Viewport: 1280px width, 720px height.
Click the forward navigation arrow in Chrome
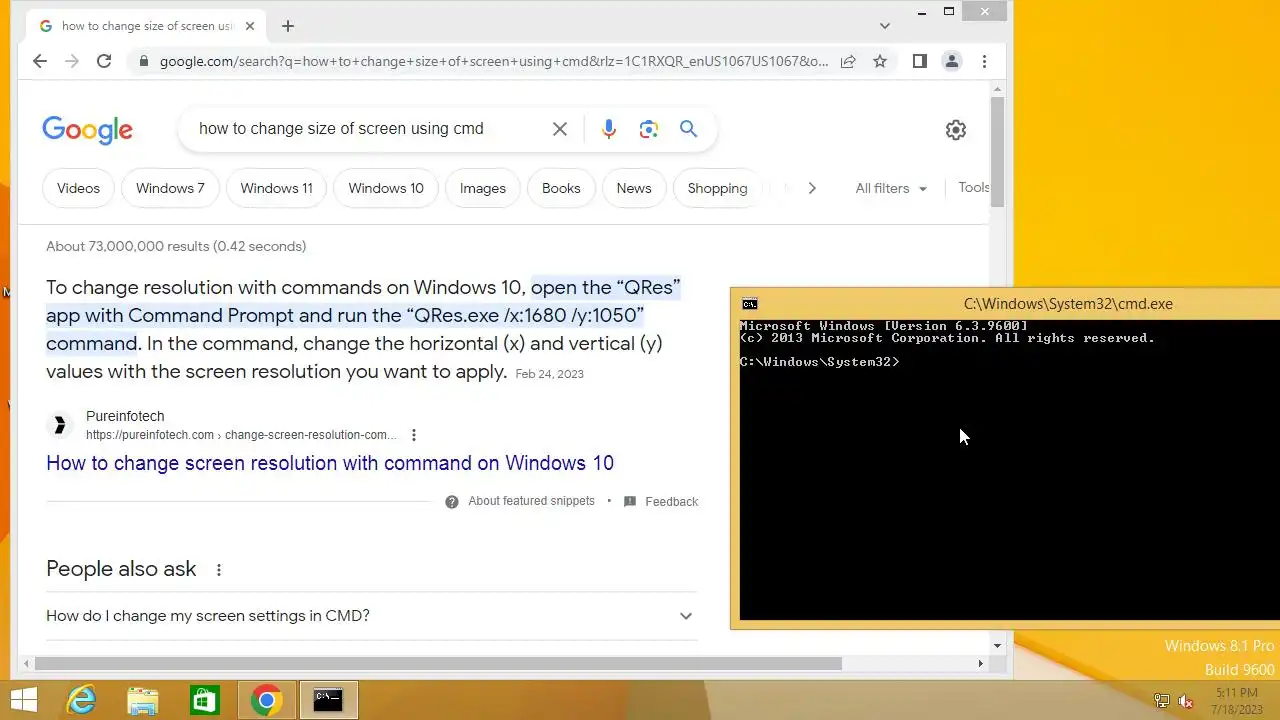click(72, 61)
